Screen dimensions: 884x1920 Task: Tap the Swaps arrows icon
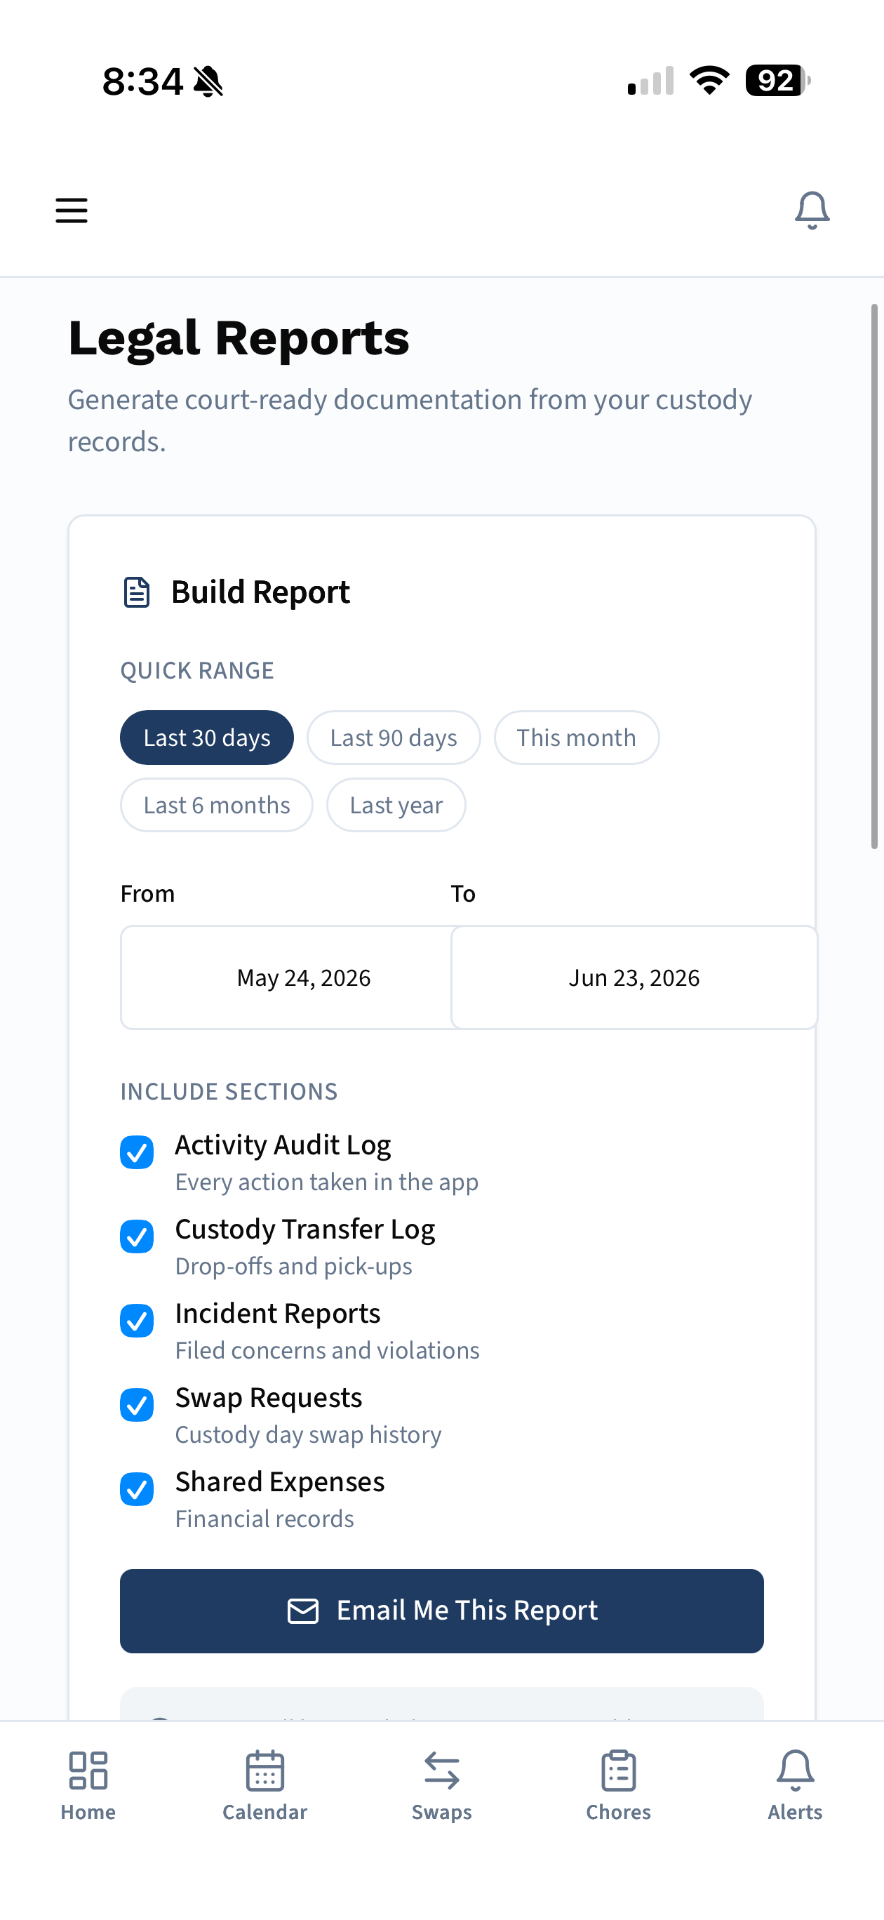442,1770
